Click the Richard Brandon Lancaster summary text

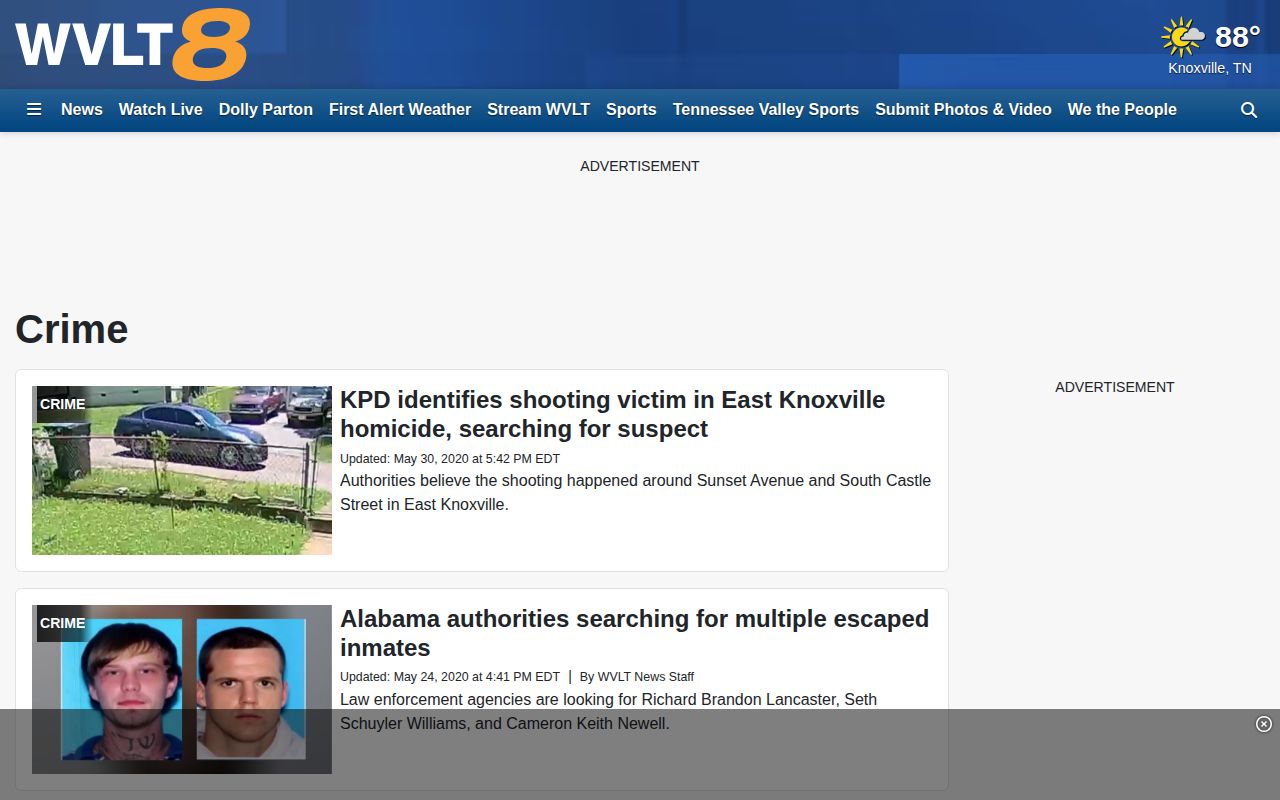click(609, 711)
